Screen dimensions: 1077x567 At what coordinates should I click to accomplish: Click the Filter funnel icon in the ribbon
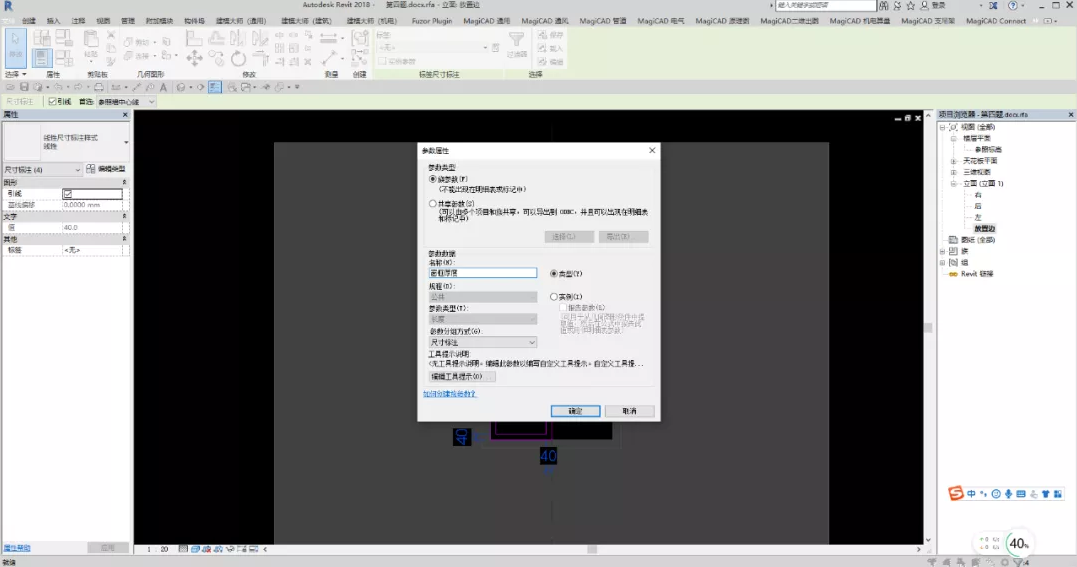[517, 39]
